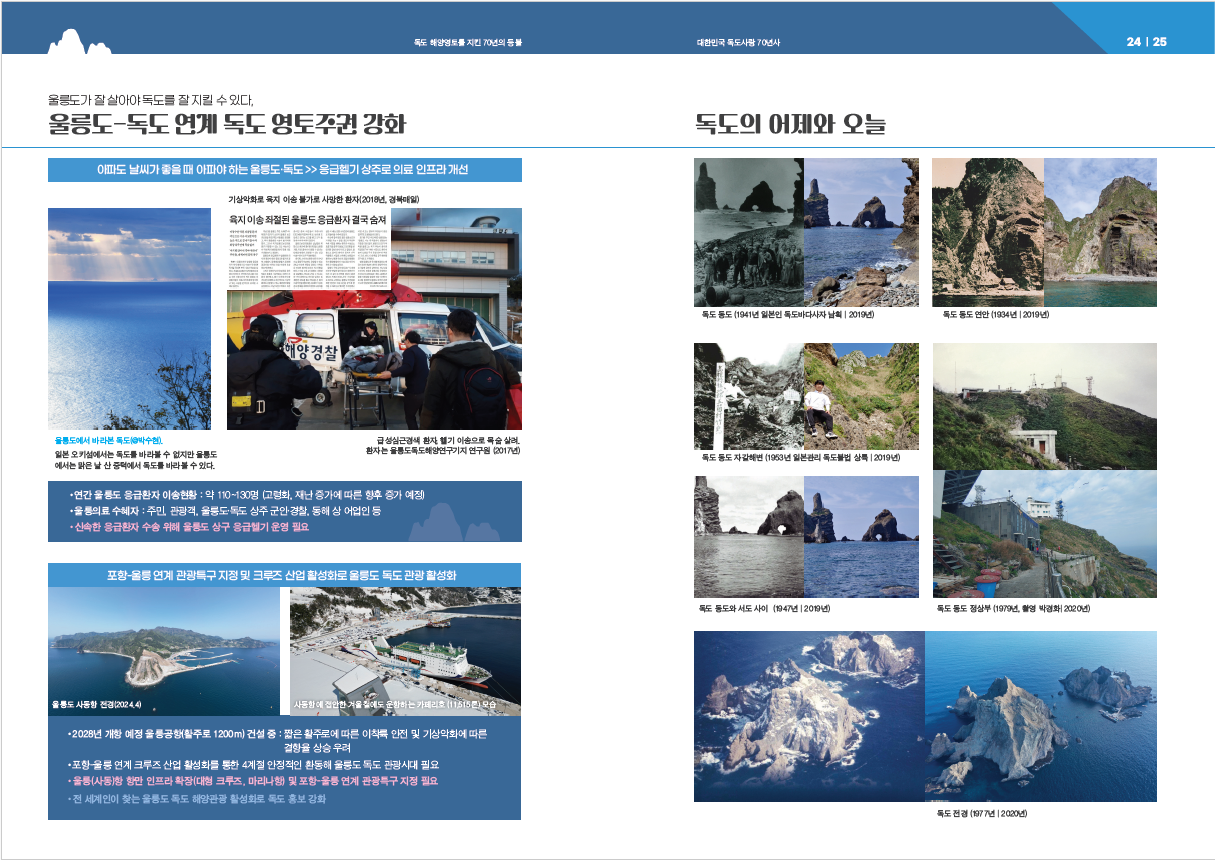
Task: Open the 2019 color photo of Dongdo arch rock shore
Action: click(x=862, y=232)
